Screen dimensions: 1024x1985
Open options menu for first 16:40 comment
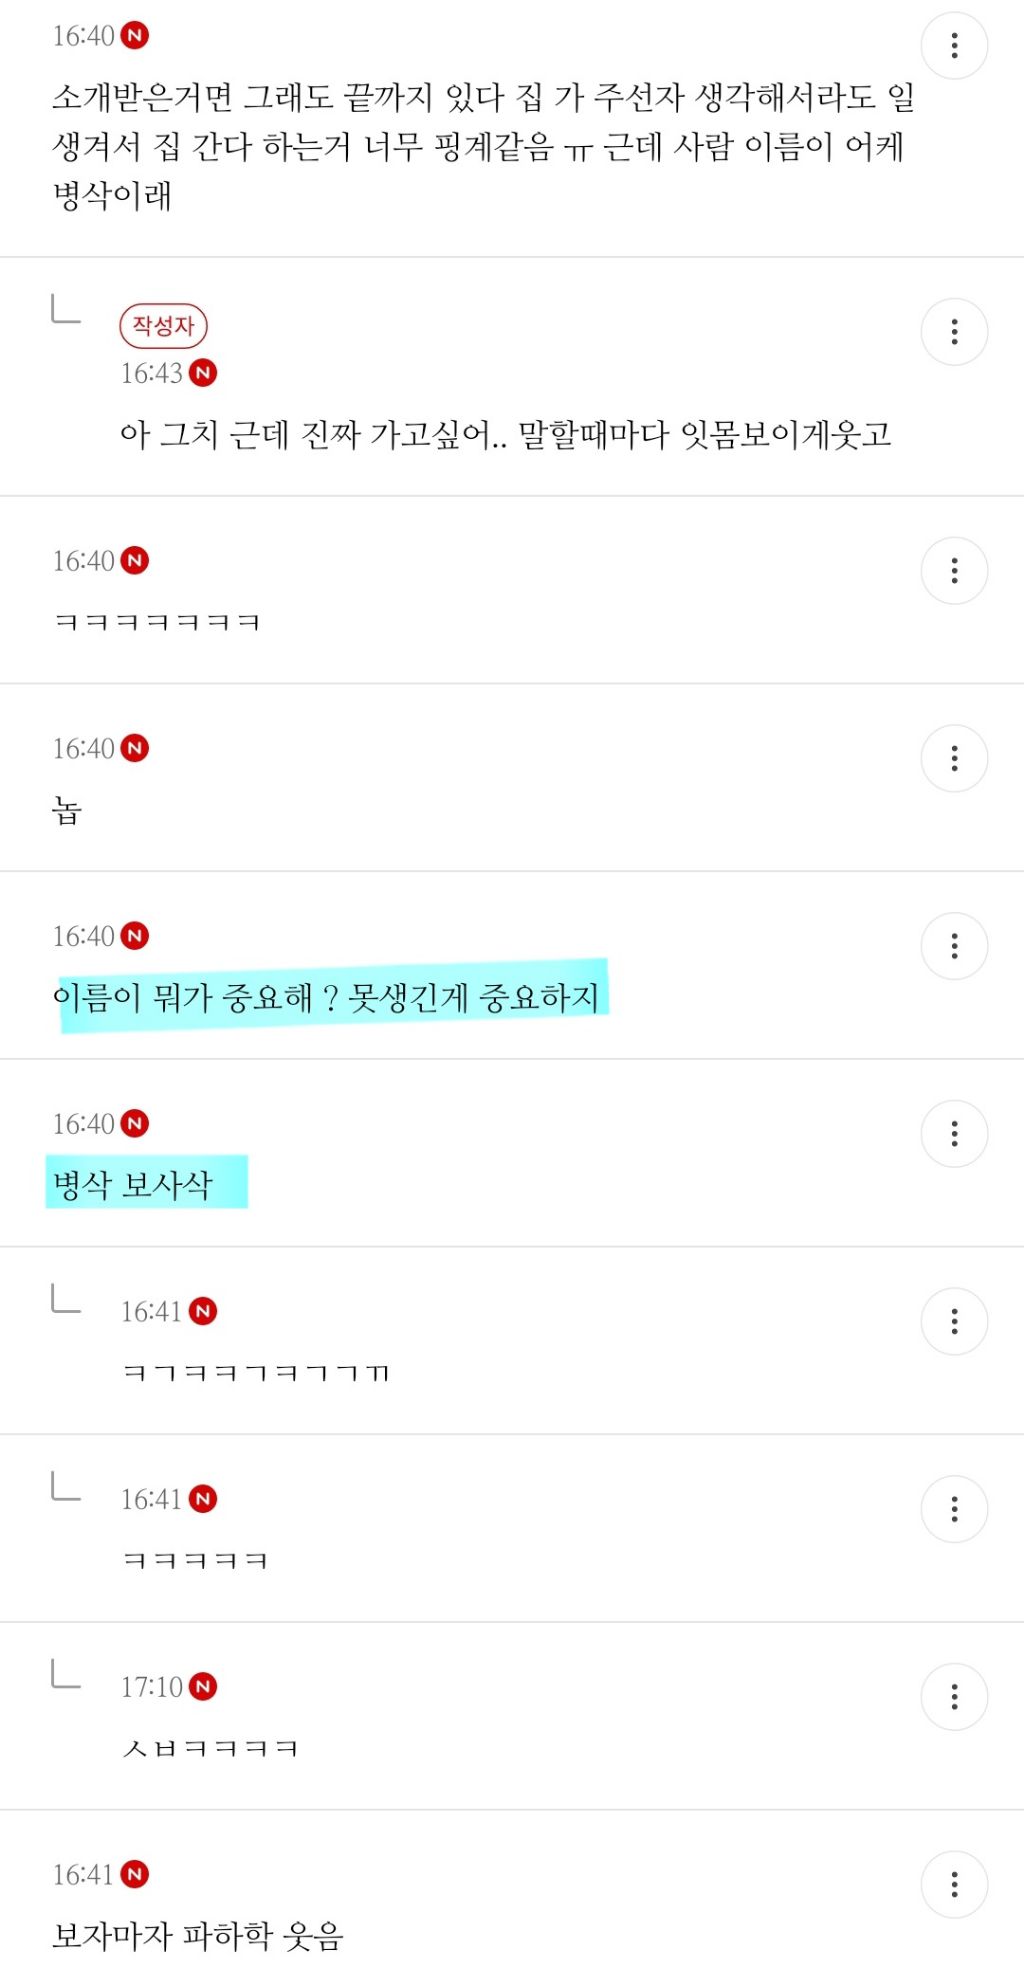954,45
